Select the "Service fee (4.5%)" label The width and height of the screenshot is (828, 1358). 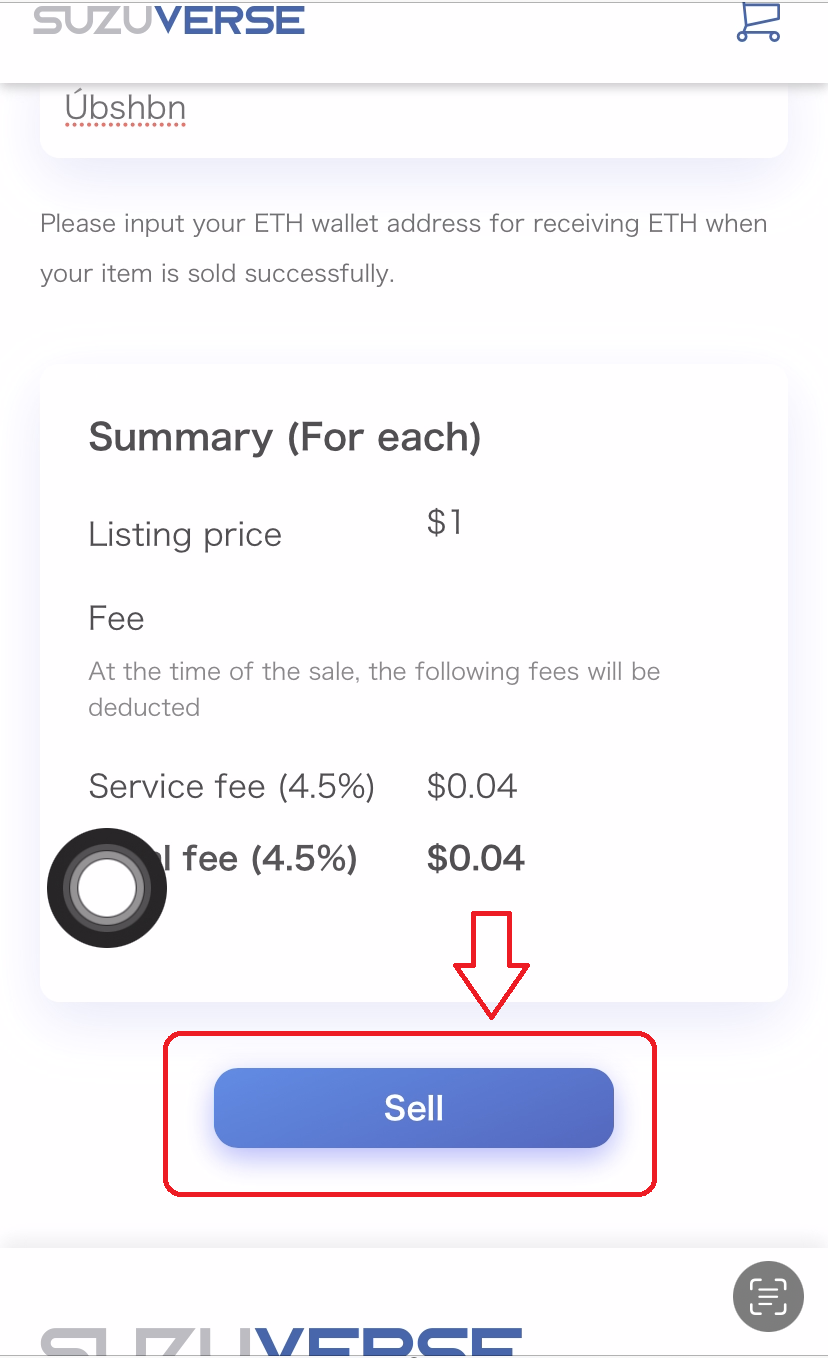(x=231, y=786)
